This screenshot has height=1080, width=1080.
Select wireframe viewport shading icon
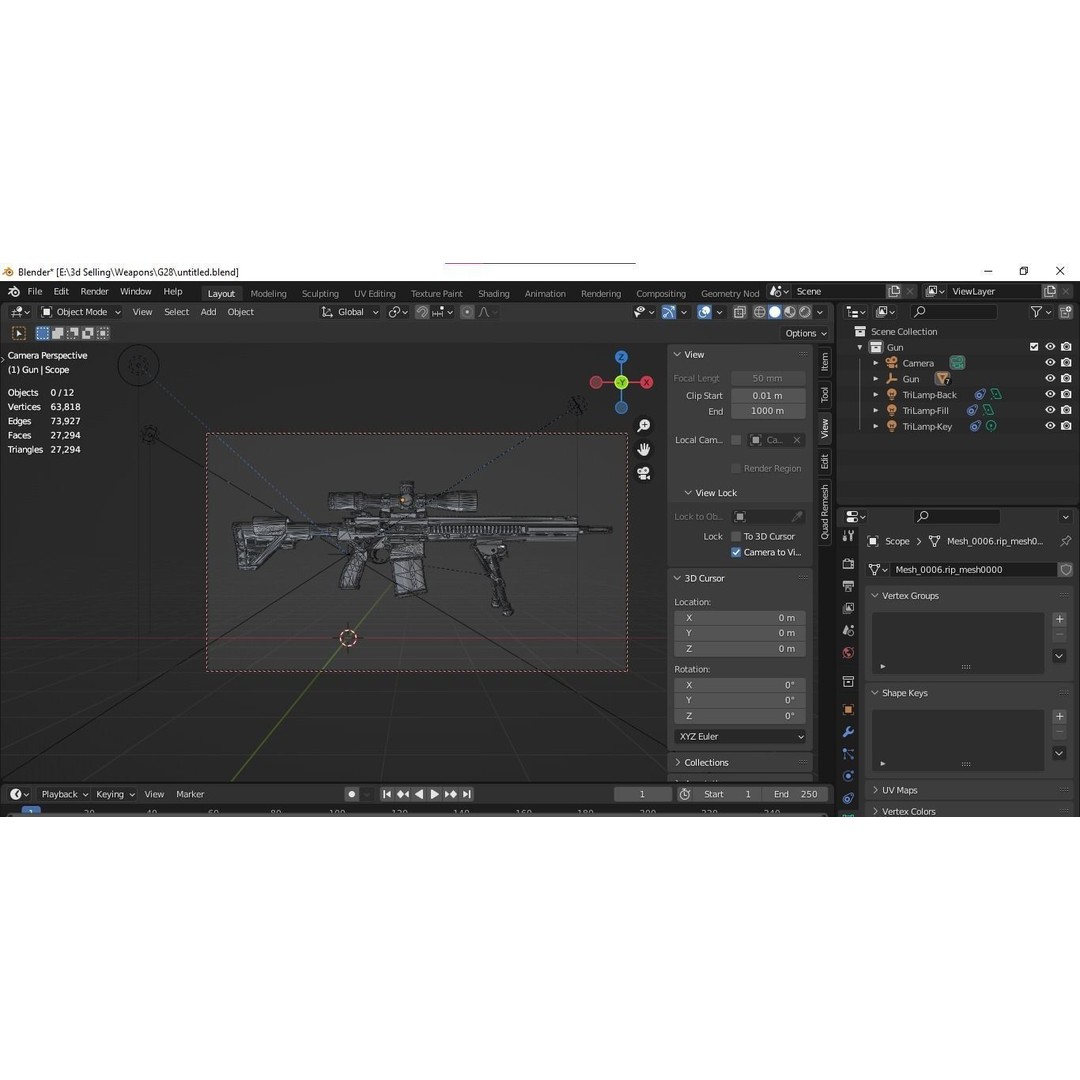point(760,312)
